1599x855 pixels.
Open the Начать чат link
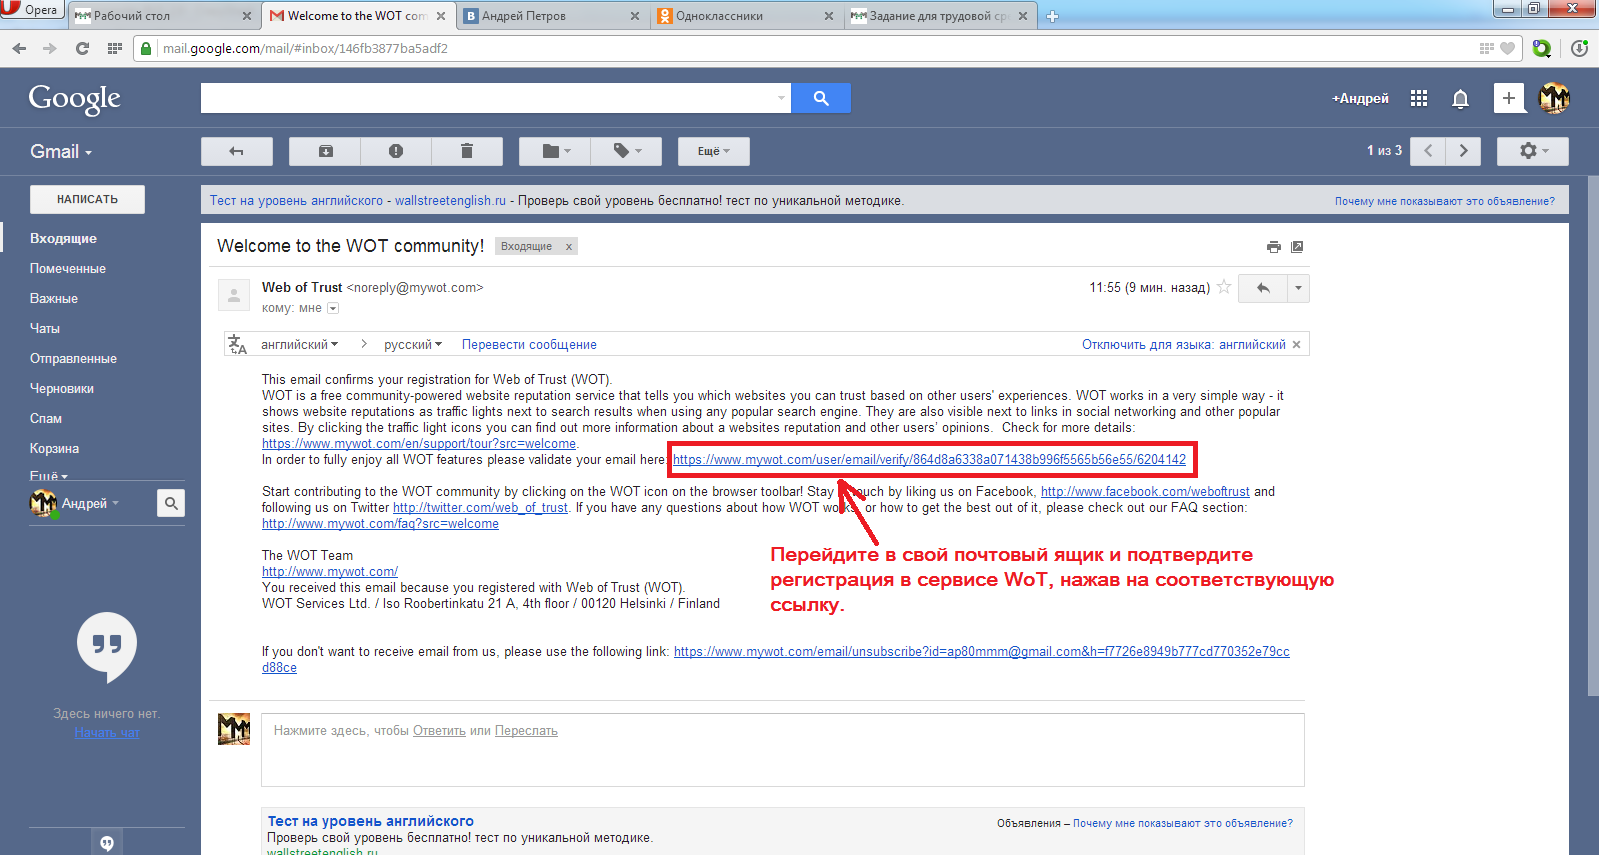(107, 733)
